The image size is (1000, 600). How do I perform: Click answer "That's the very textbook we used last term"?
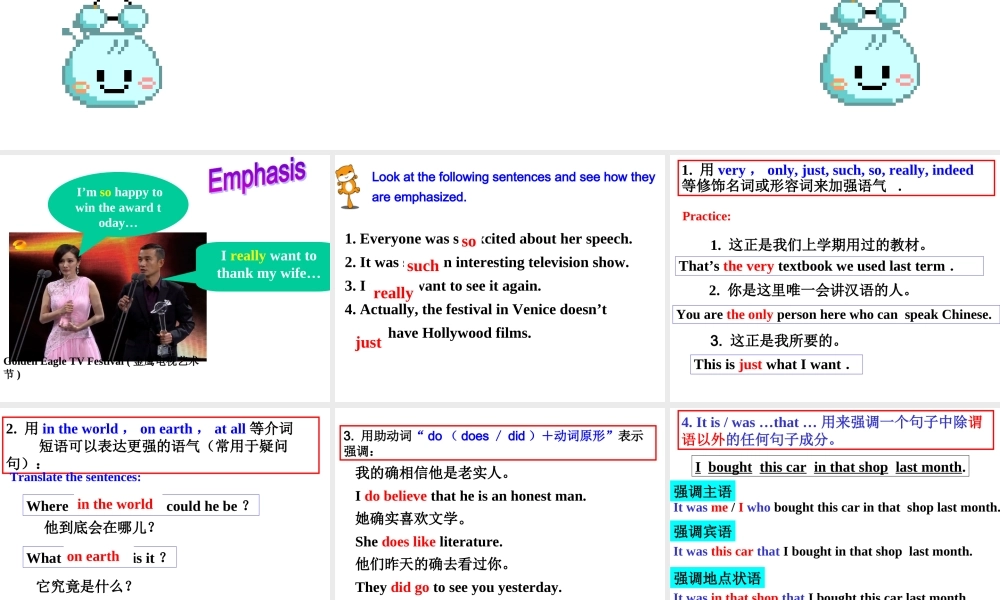coord(829,266)
